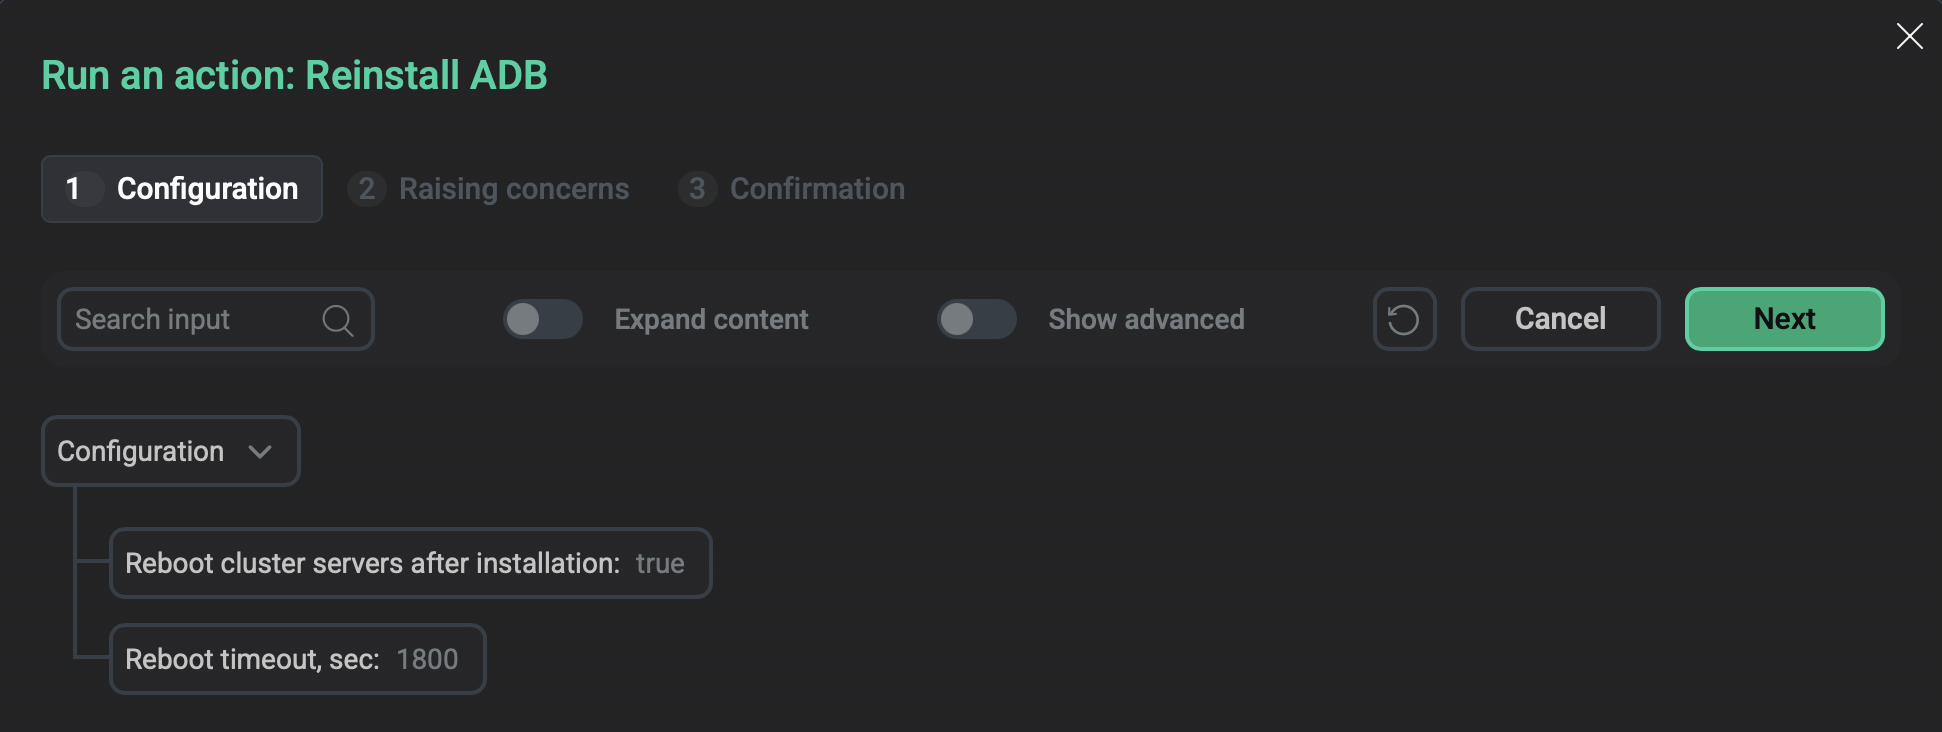Click the 1800 timeout value
Image resolution: width=1942 pixels, height=732 pixels.
click(427, 660)
